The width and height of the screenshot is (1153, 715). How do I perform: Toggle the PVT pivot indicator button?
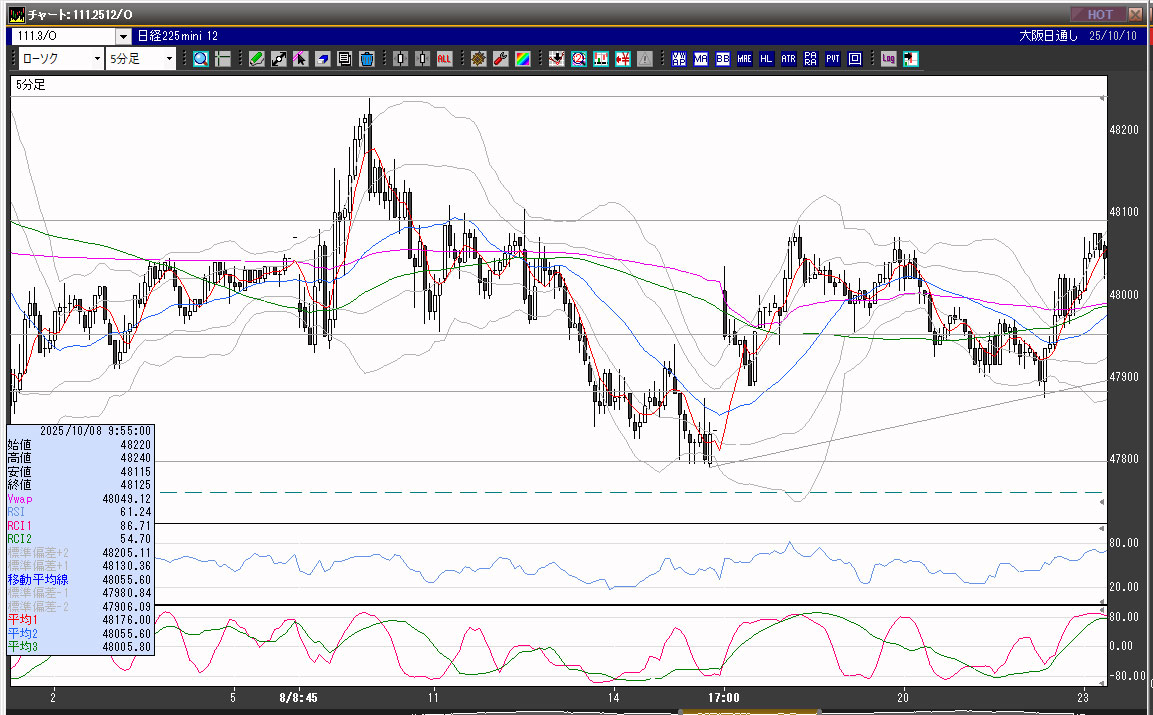pyautogui.click(x=832, y=59)
